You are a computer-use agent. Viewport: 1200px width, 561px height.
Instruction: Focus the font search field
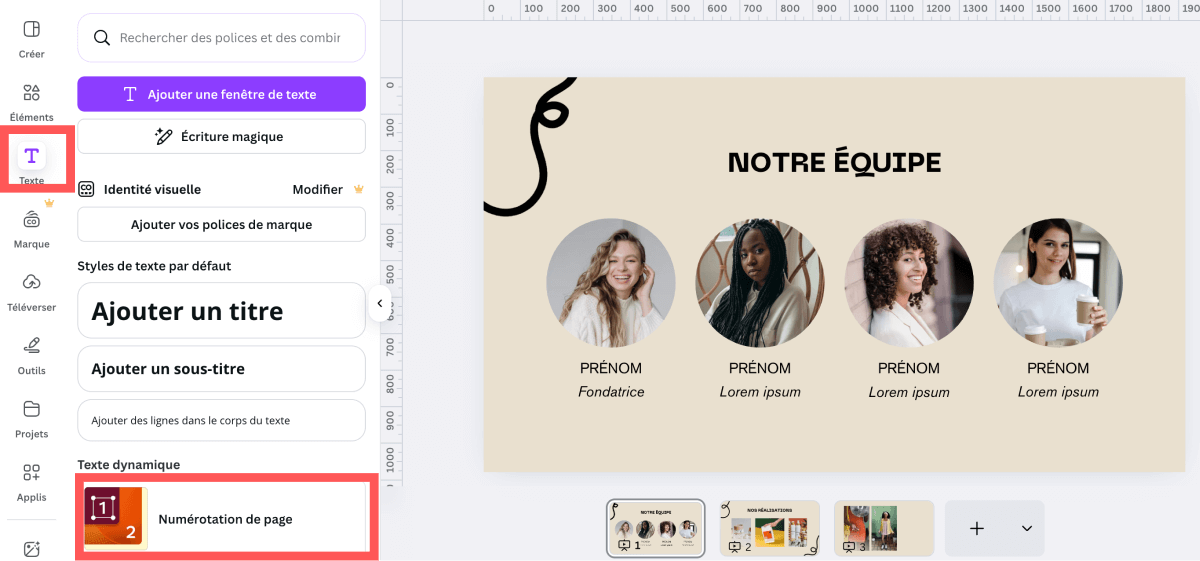221,38
